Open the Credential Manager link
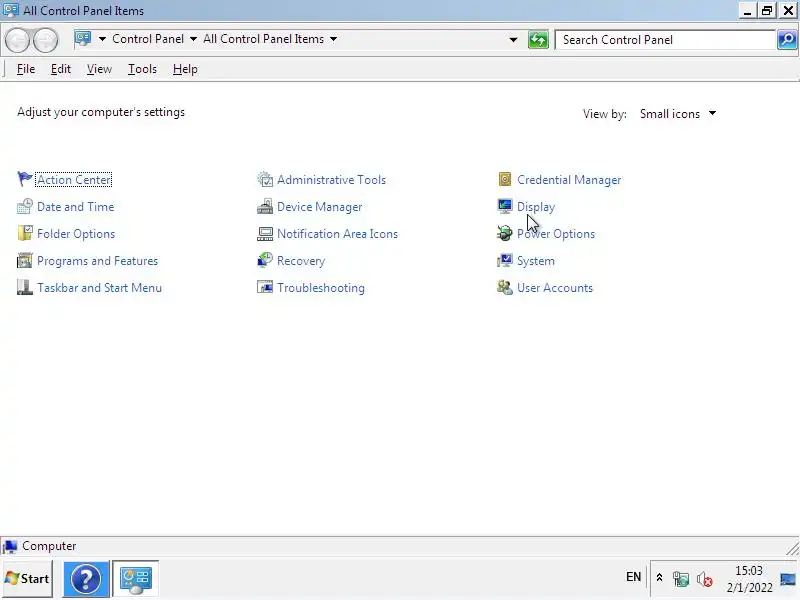The width and height of the screenshot is (800, 600). coord(569,180)
